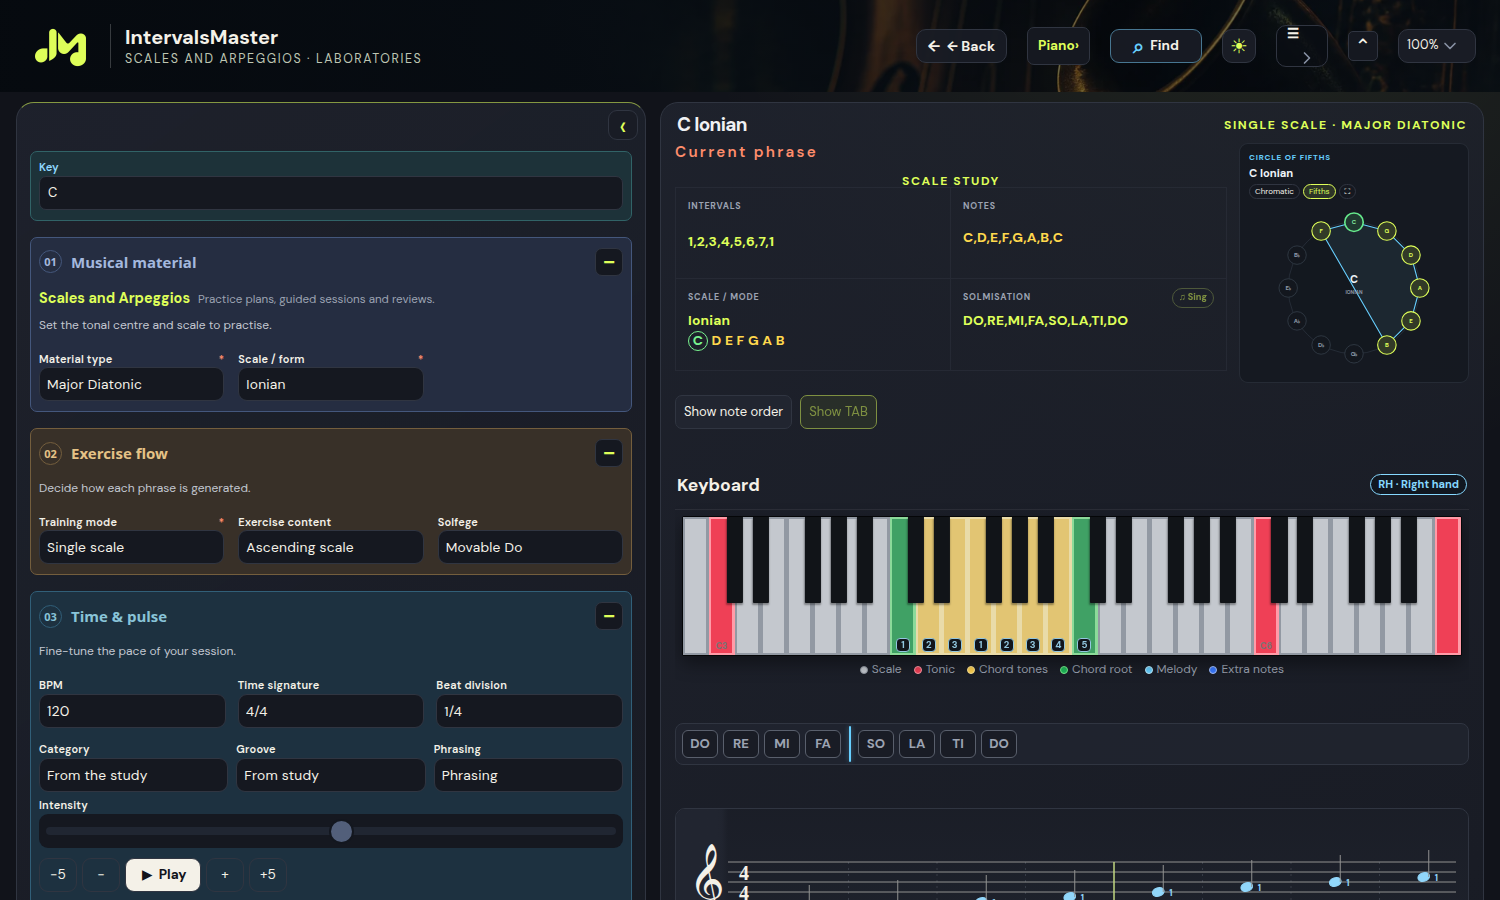This screenshot has width=1500, height=900.
Task: Open the Training mode dropdown
Action: click(x=130, y=547)
